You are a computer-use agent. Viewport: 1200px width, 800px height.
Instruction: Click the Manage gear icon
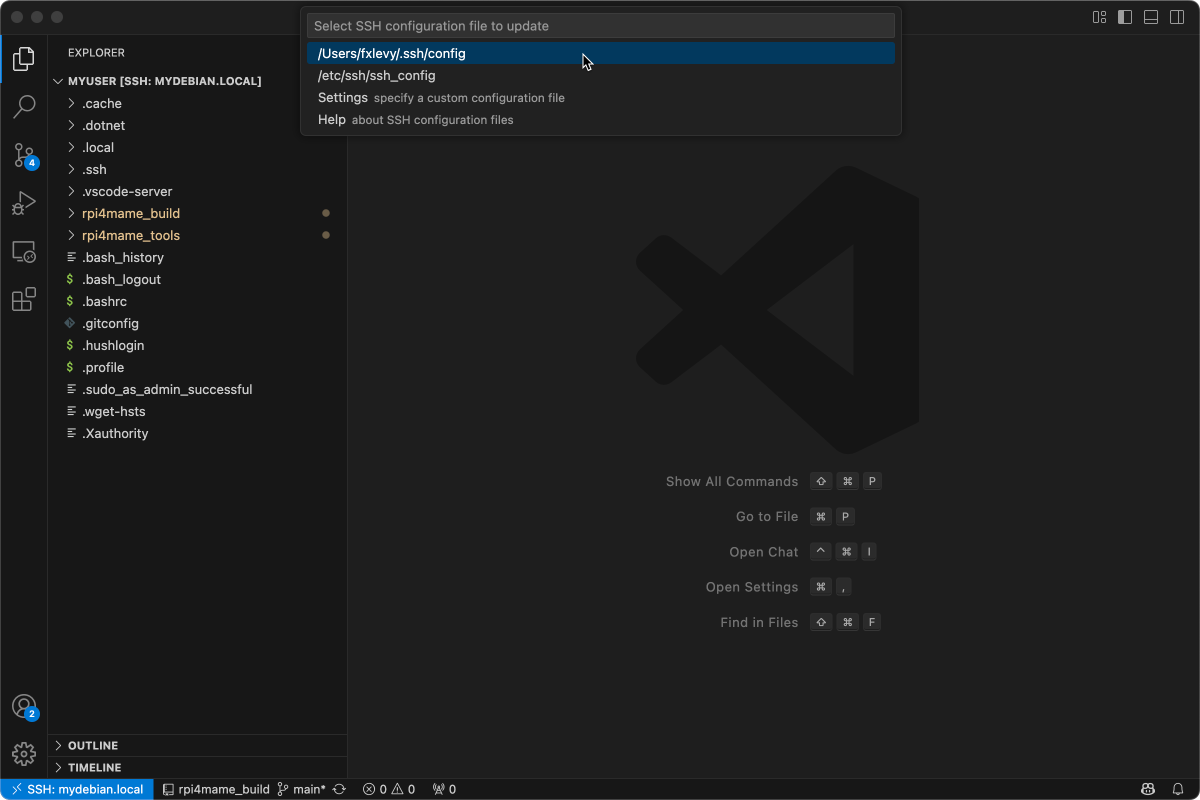[x=23, y=753]
